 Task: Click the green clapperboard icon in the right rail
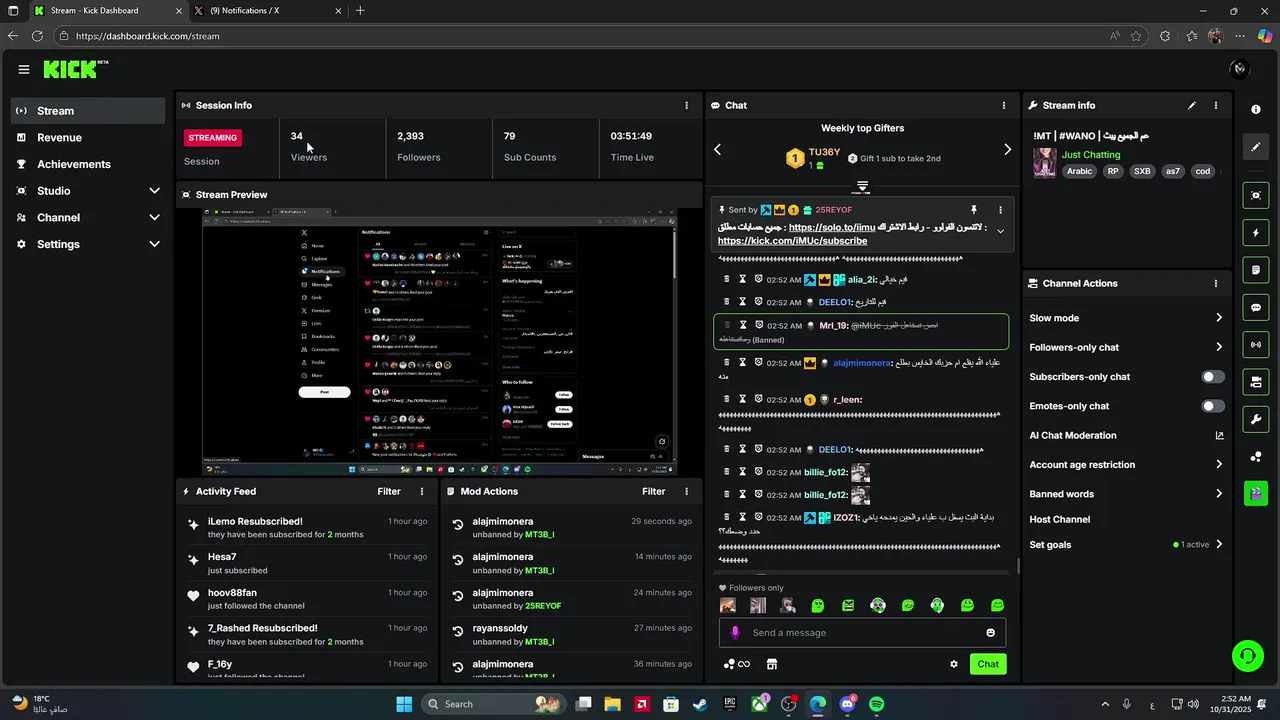coord(1256,494)
